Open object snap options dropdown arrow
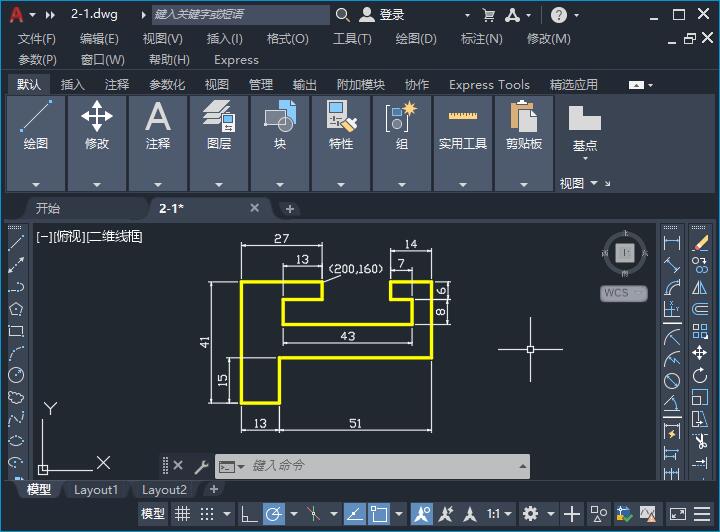This screenshot has height=532, width=720. tap(399, 514)
